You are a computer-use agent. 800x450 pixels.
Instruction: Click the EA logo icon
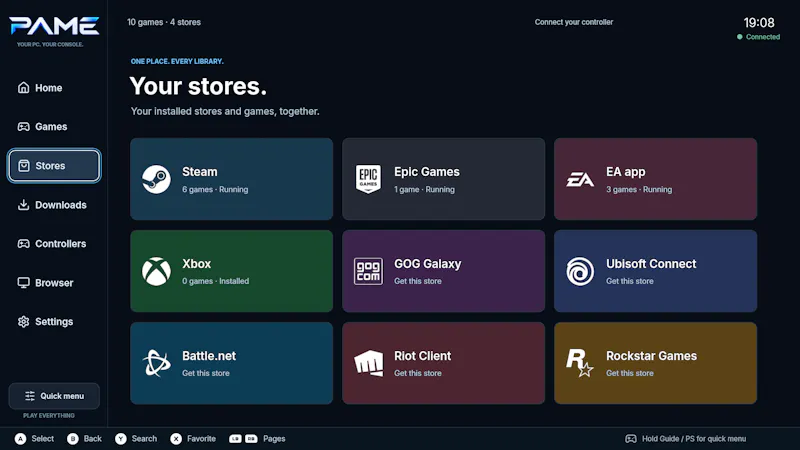(580, 180)
